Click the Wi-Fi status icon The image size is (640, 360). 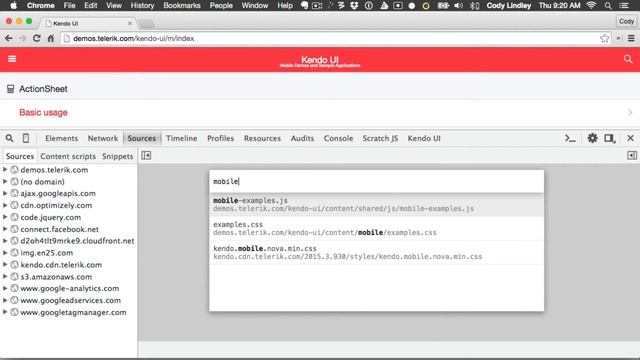591,5
